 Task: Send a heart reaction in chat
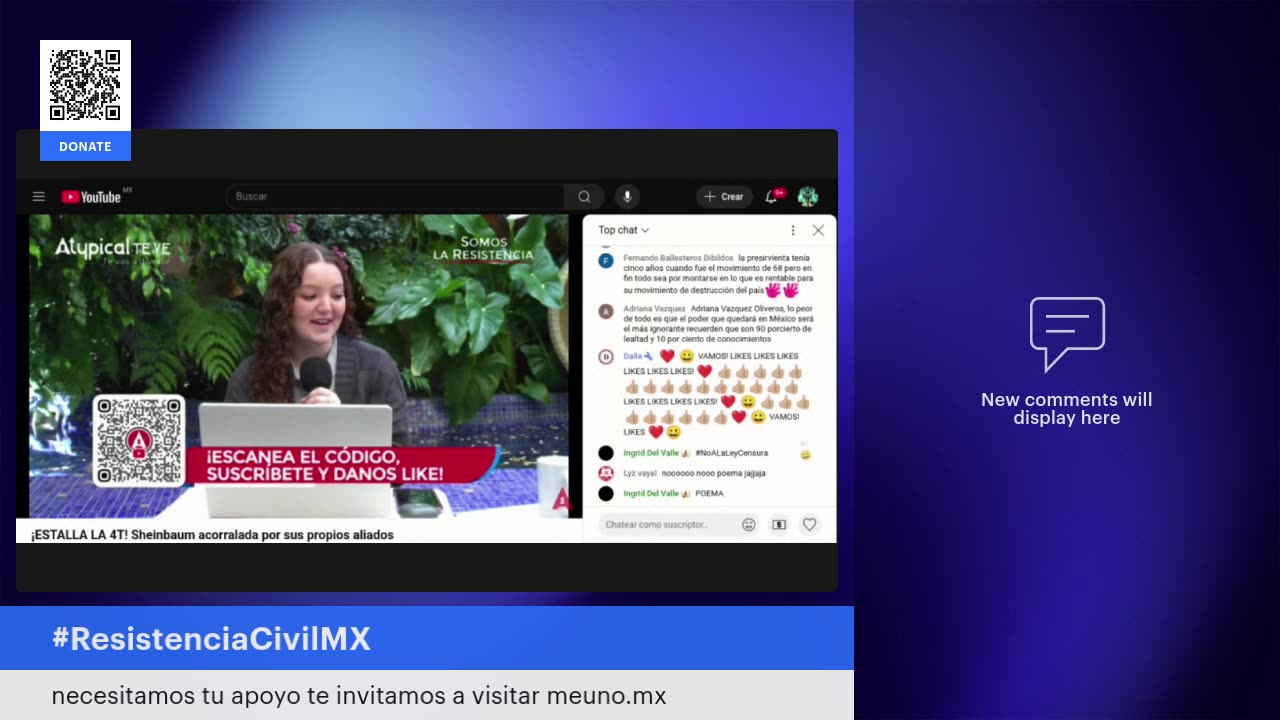809,524
